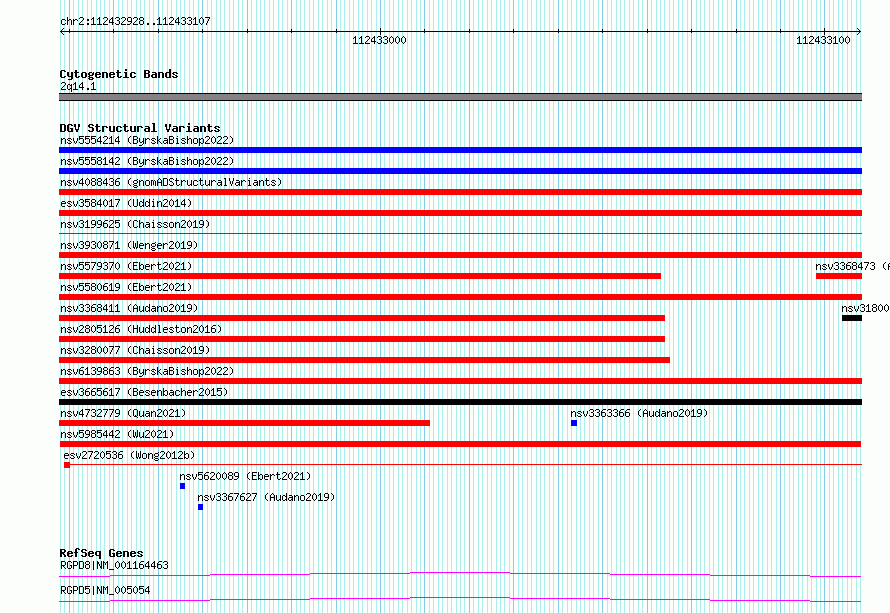890x613 pixels.
Task: Click the nsv5579370 (Ebert2021) label
Action: pos(126,266)
